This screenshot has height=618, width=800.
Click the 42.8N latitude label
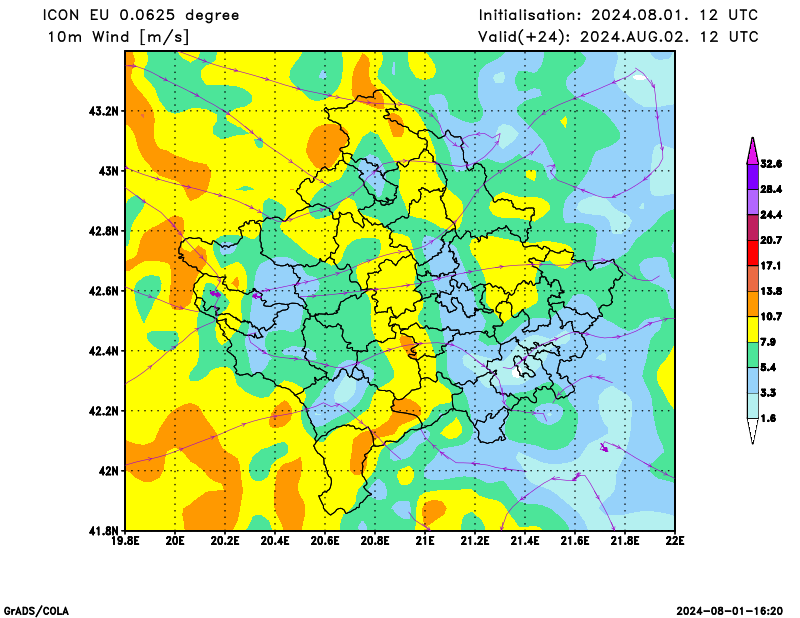tap(104, 231)
